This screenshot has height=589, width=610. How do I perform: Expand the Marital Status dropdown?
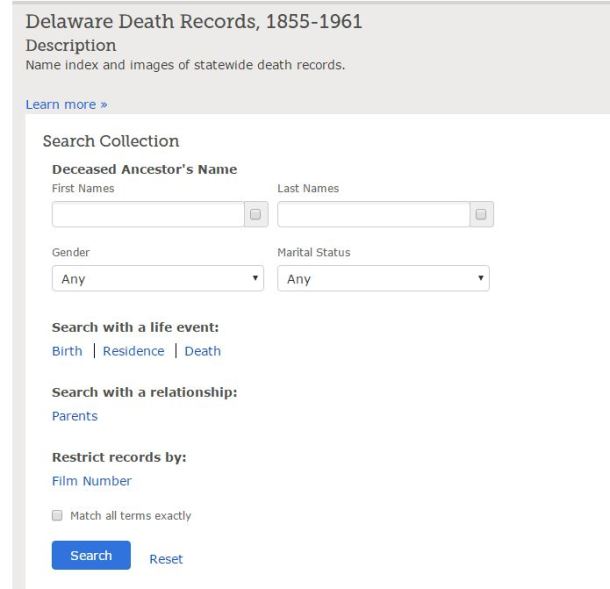383,280
